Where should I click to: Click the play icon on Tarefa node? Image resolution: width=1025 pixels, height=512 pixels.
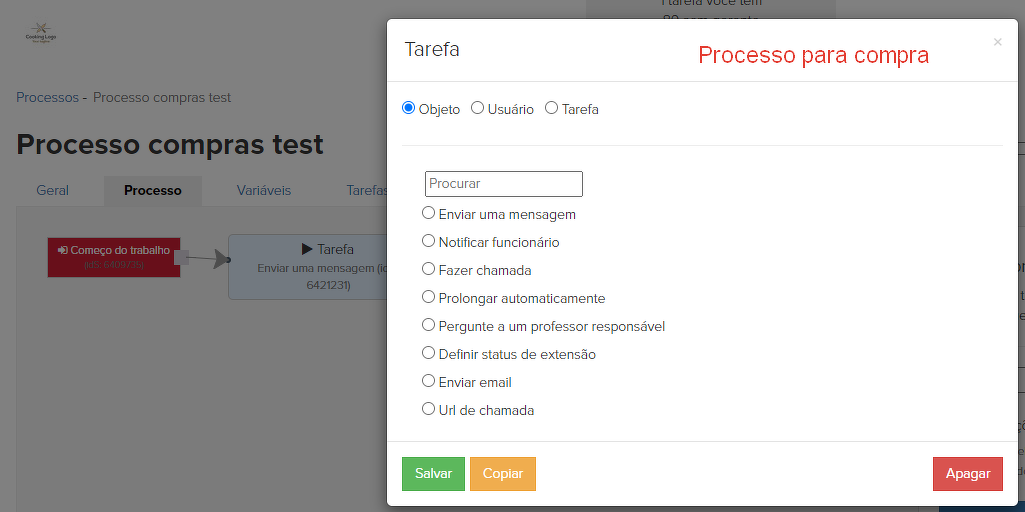click(307, 249)
